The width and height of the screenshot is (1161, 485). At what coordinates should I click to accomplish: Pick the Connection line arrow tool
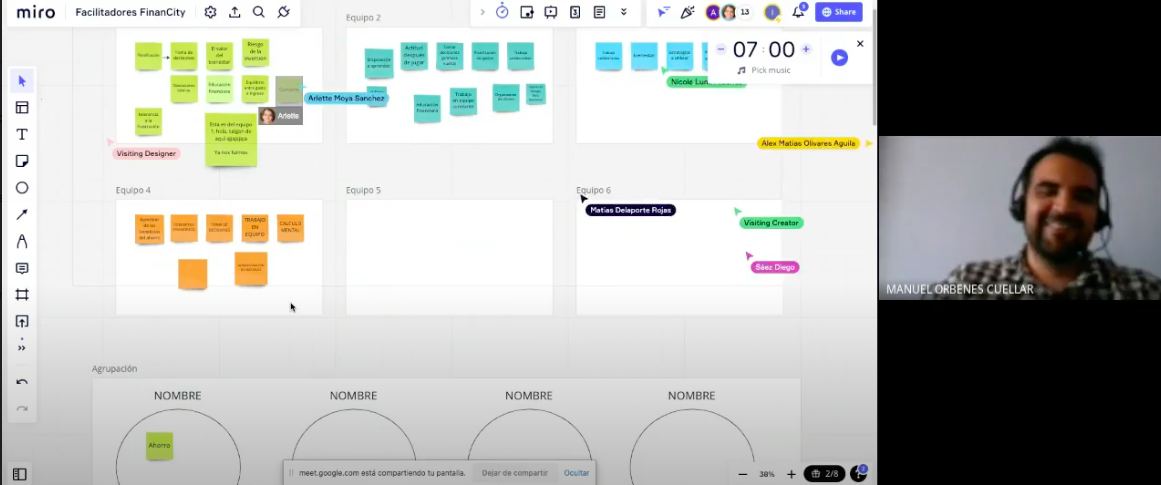[x=22, y=215]
